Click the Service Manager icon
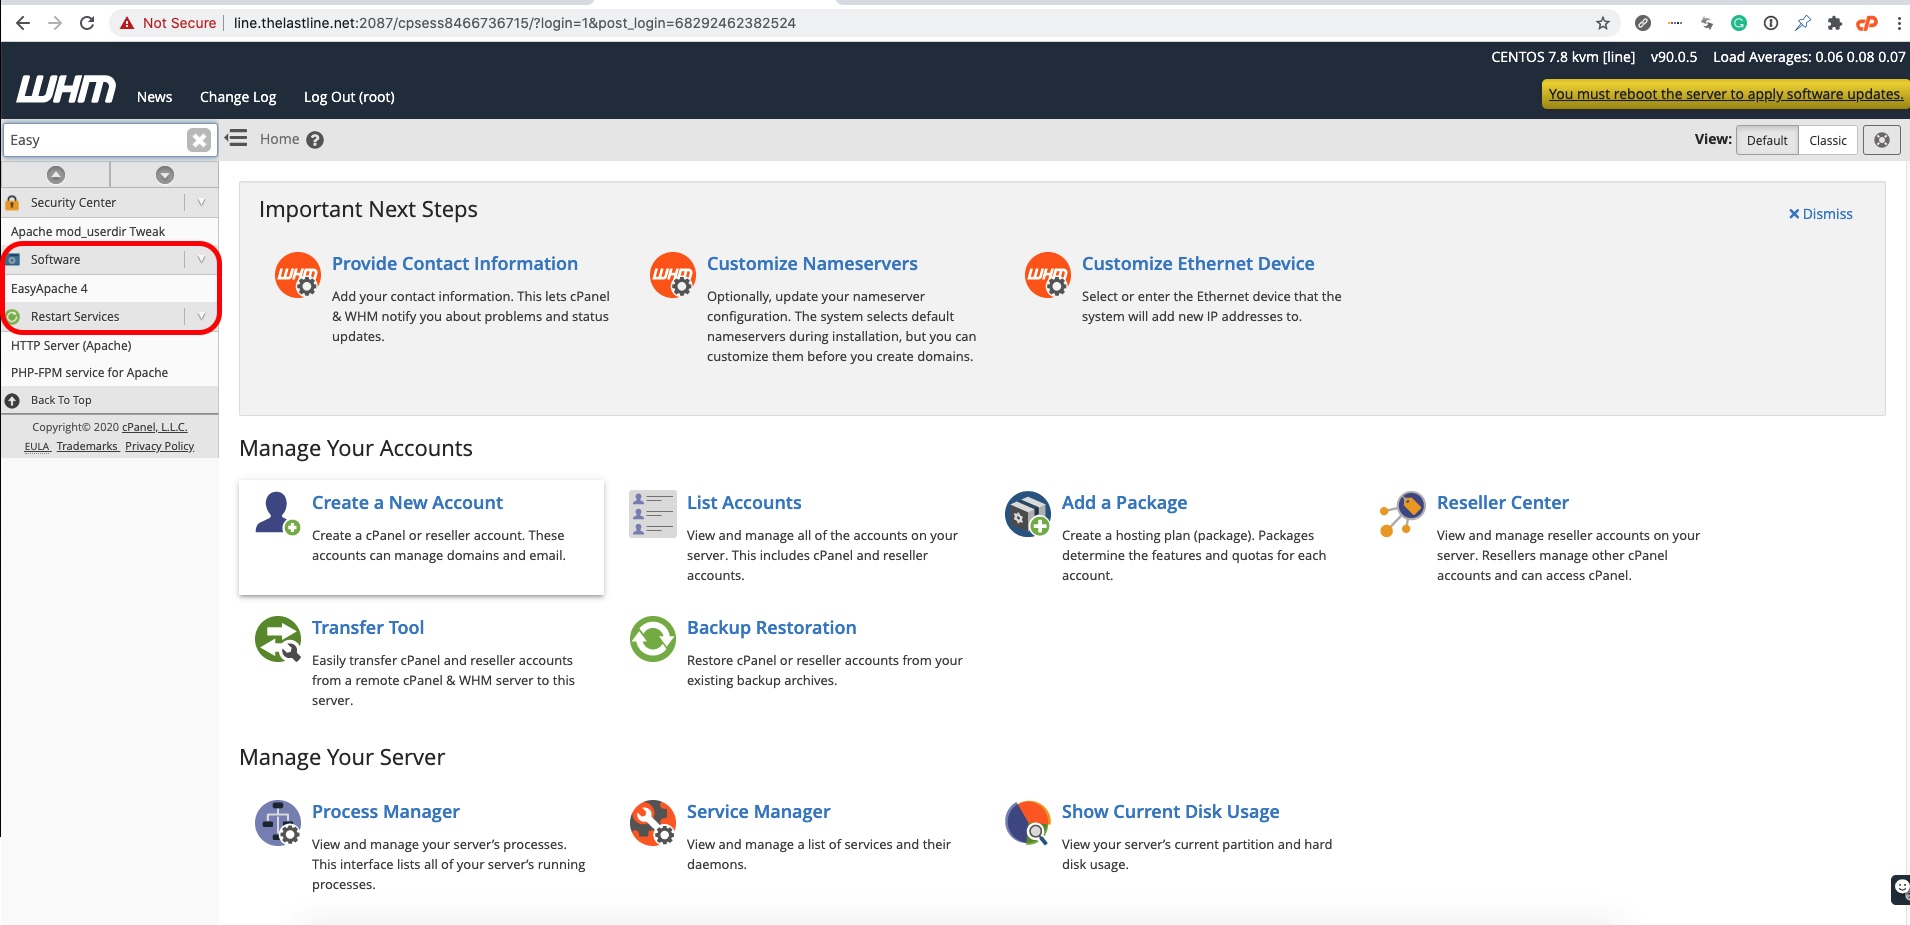1910x925 pixels. tap(653, 823)
